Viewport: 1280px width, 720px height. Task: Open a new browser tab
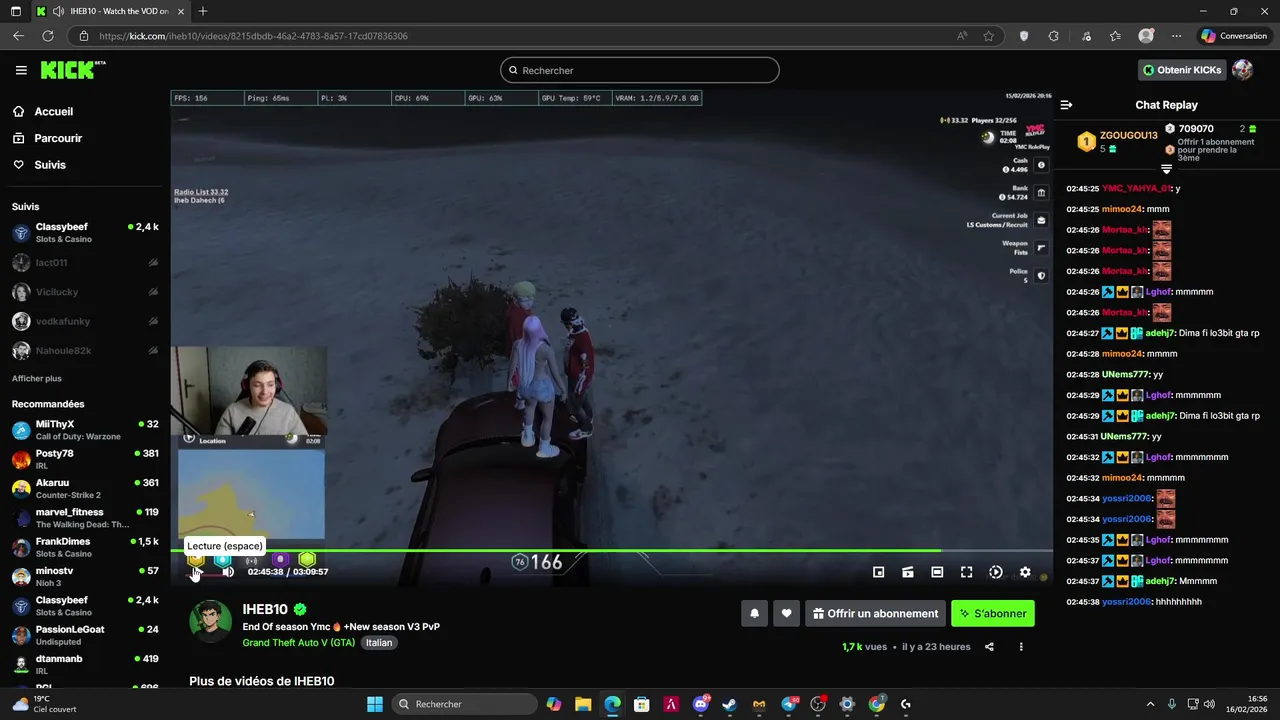(203, 11)
